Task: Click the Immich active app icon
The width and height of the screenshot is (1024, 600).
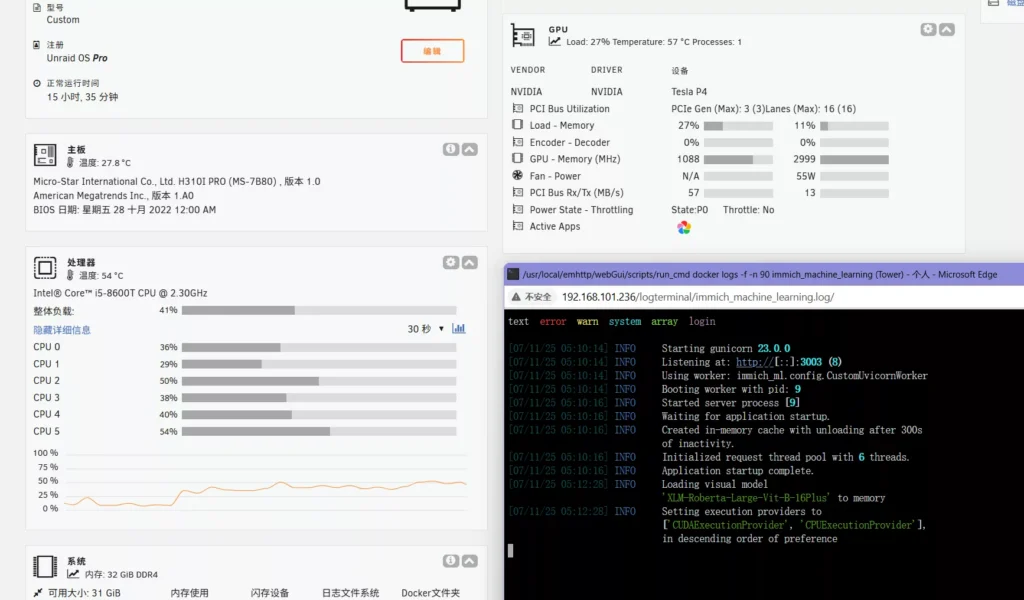Action: [684, 227]
